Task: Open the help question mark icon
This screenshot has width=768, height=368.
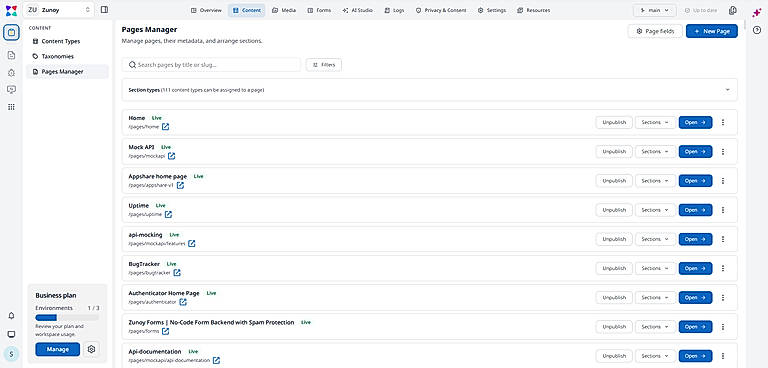Action: pos(757,30)
